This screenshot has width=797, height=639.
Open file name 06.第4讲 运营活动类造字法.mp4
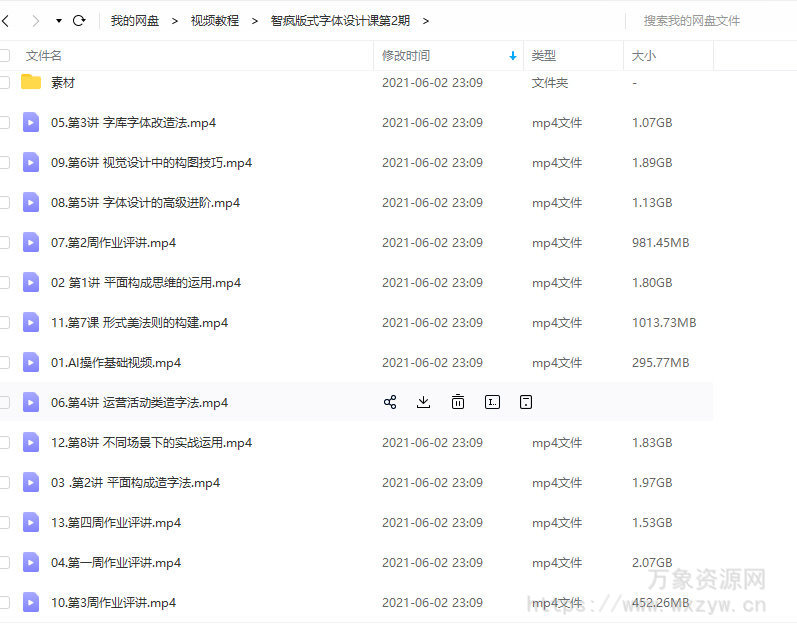coord(139,403)
